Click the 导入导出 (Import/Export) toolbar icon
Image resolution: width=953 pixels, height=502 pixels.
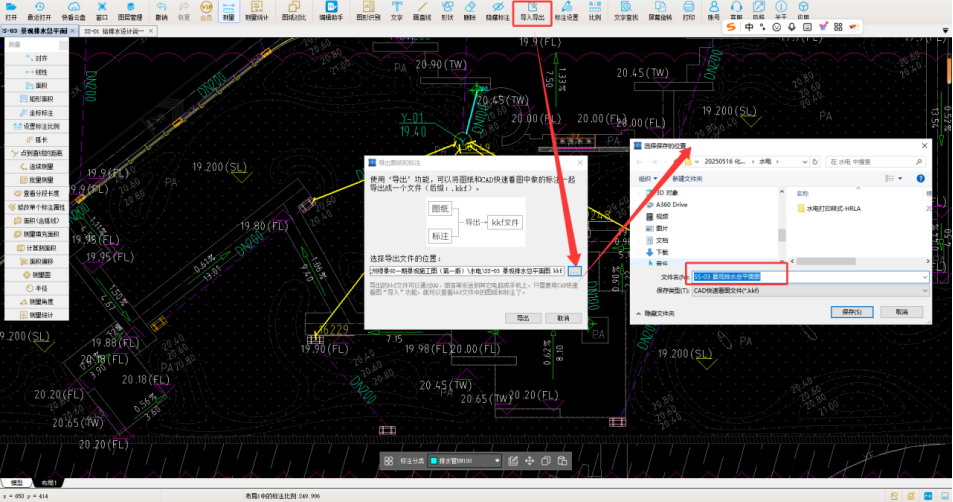[x=532, y=11]
